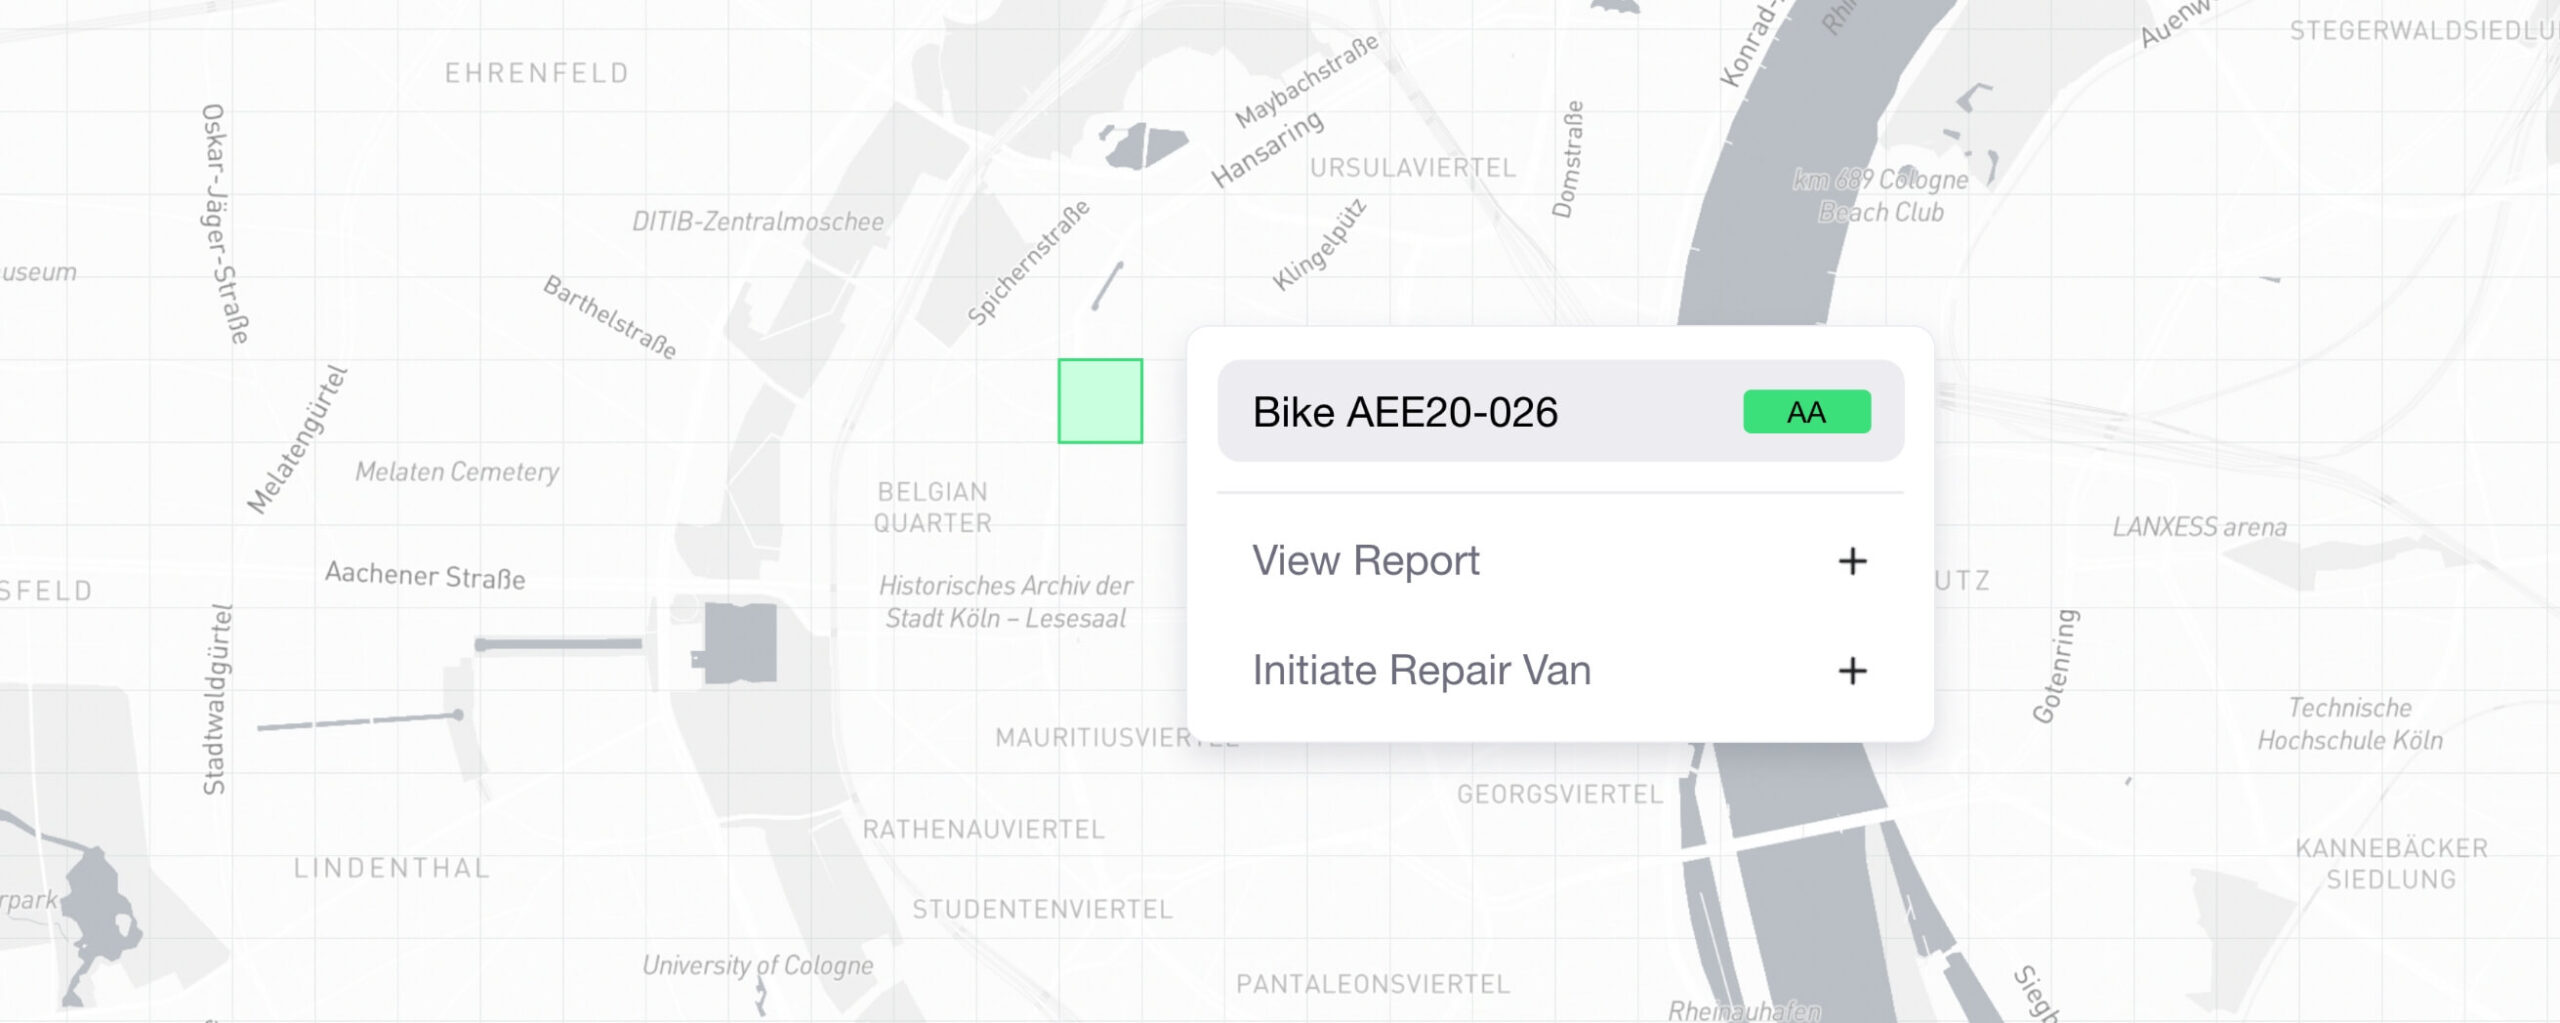The height and width of the screenshot is (1023, 2560).
Task: Click the Ehrenfeld district label
Action: pyautogui.click(x=537, y=73)
